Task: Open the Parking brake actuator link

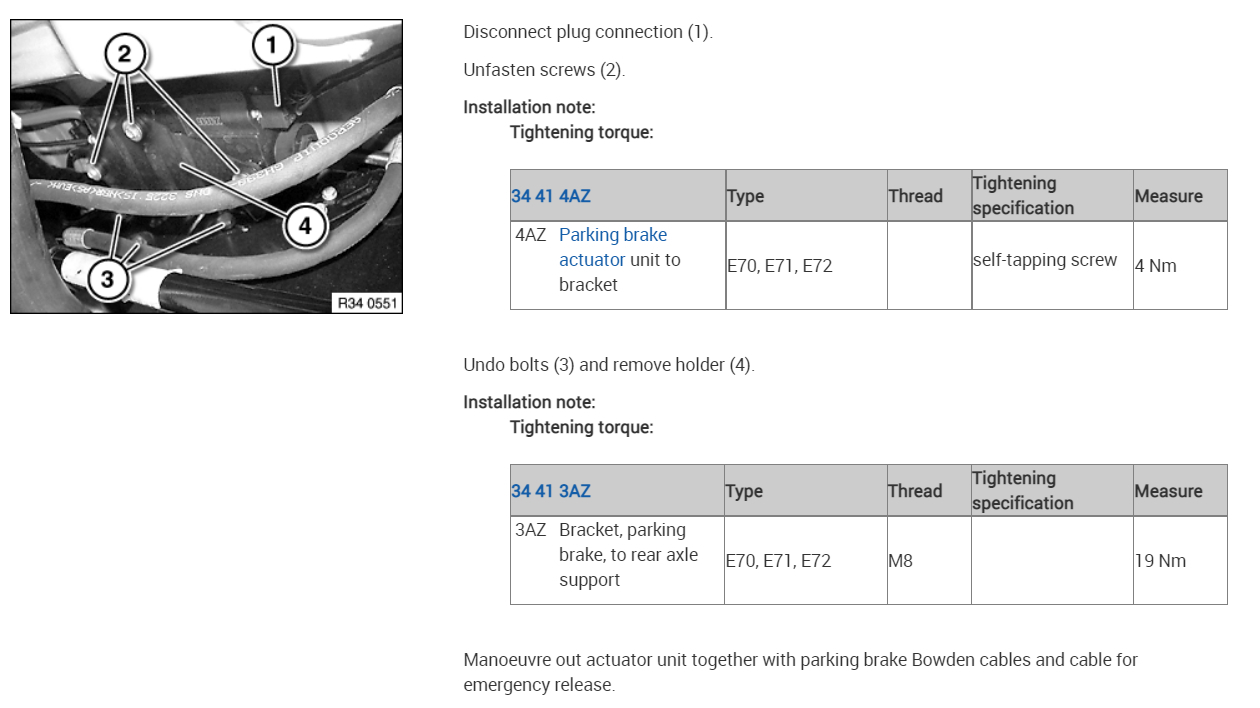Action: coord(612,247)
